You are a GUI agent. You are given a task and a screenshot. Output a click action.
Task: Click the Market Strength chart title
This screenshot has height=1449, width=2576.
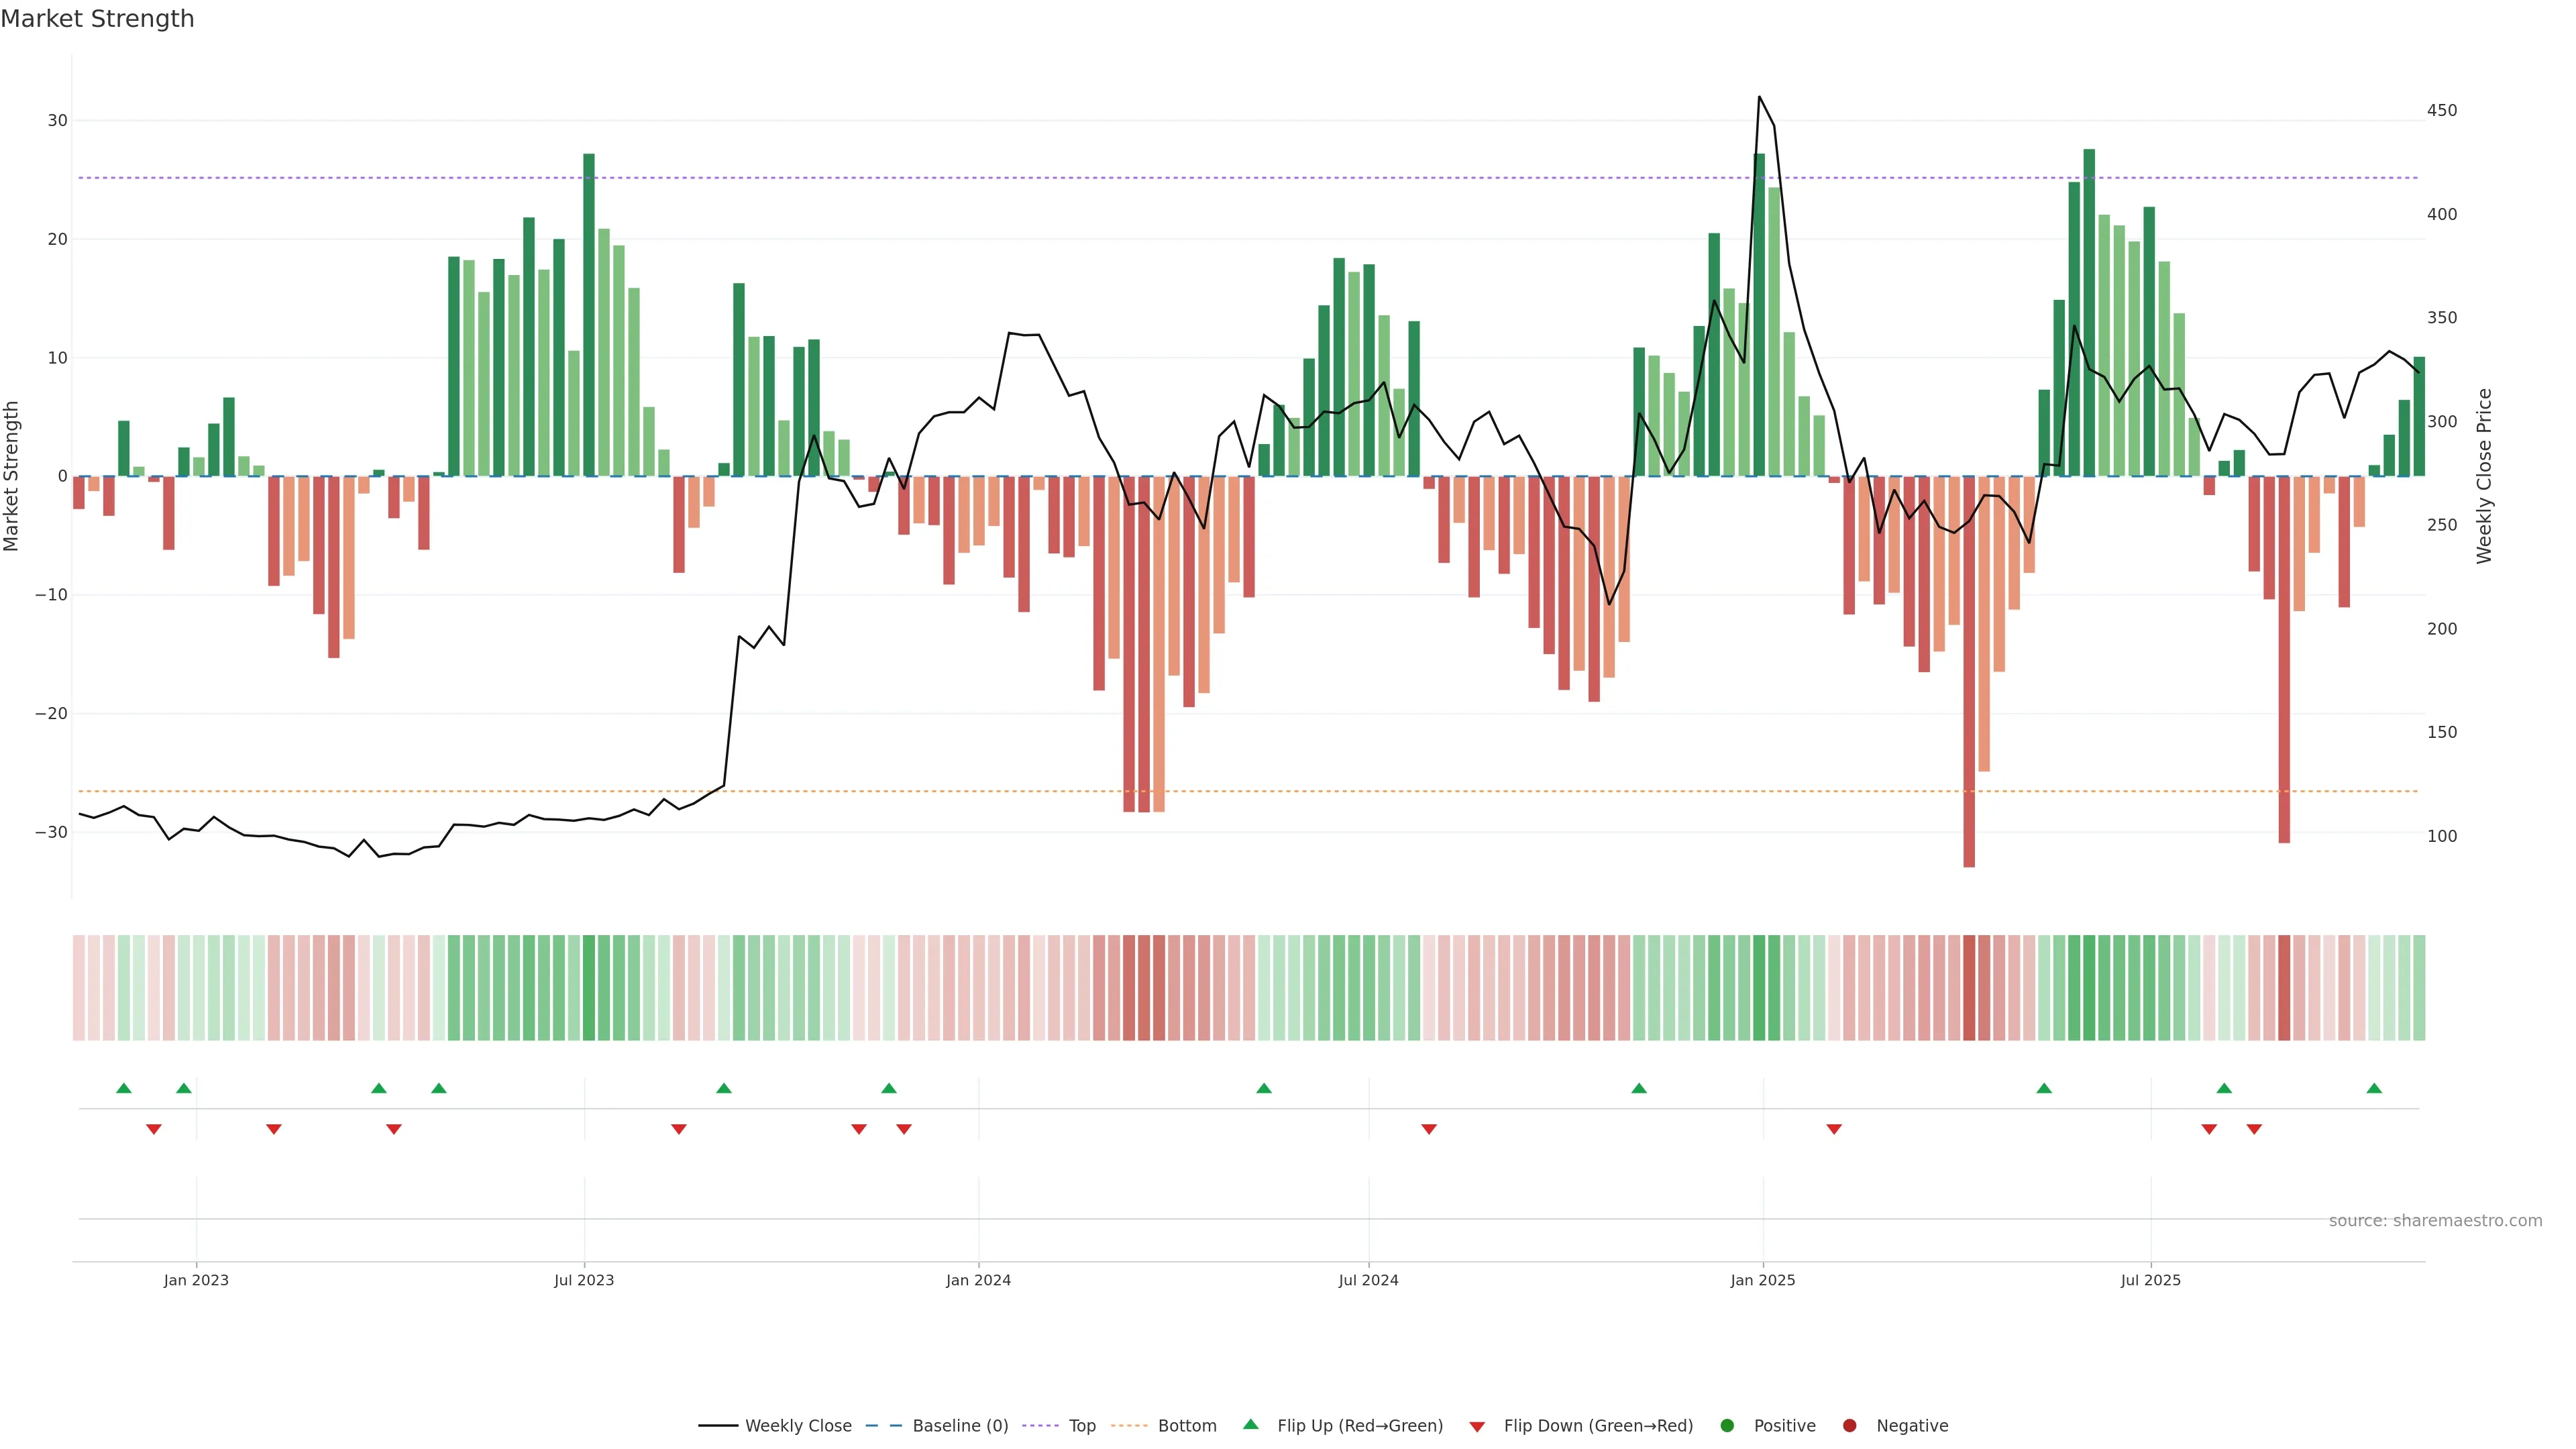(97, 19)
